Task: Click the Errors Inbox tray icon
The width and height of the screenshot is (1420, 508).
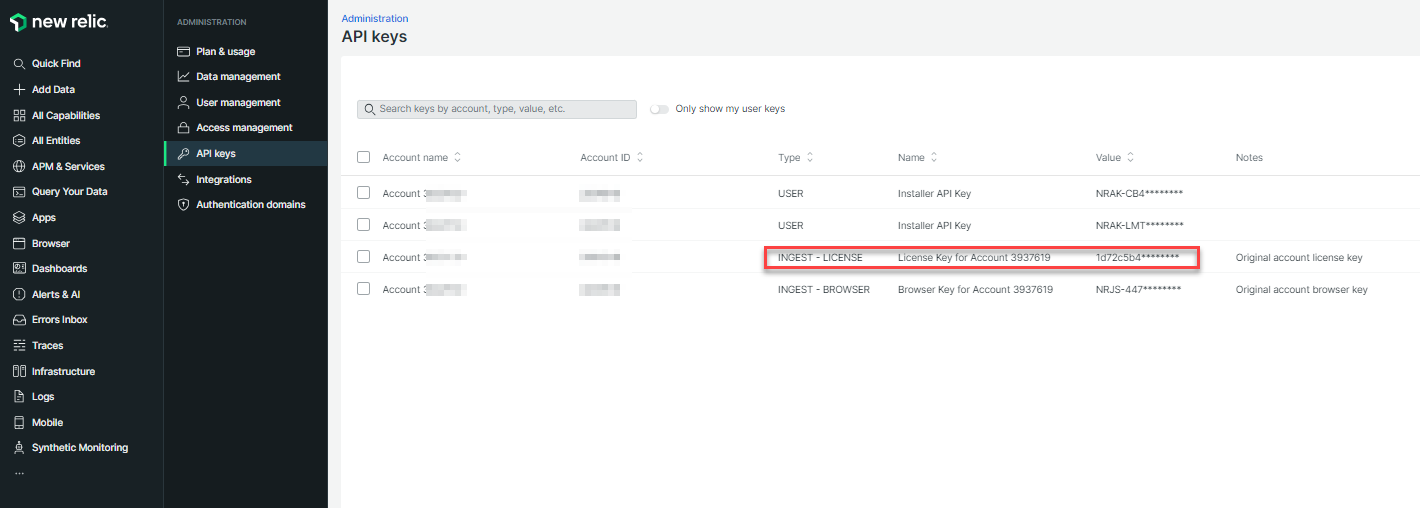Action: [x=19, y=320]
